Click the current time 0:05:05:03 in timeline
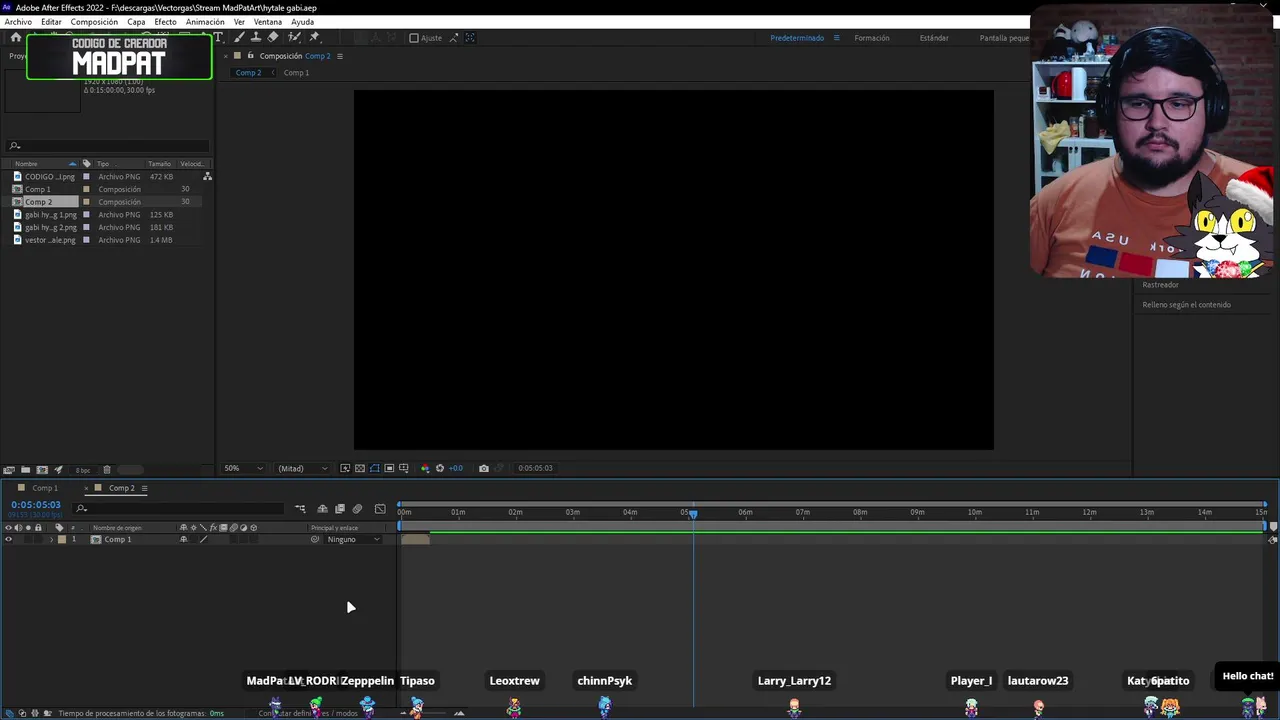Viewport: 1280px width, 720px height. 36,505
